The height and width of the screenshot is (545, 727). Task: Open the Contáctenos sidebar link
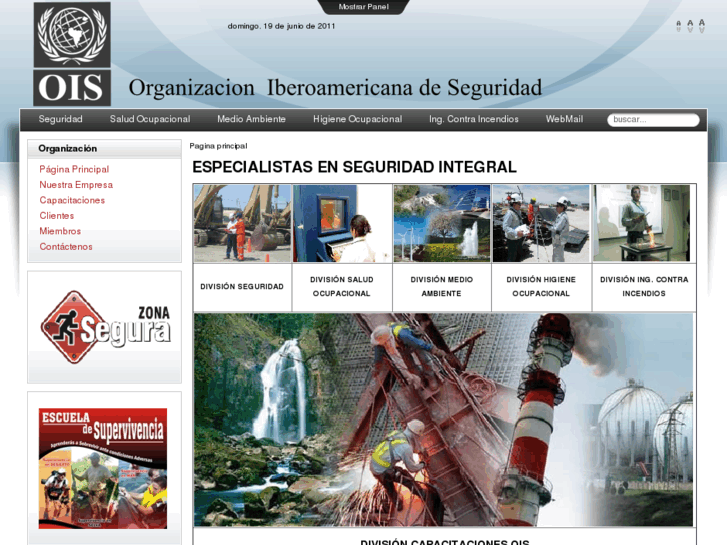66,247
